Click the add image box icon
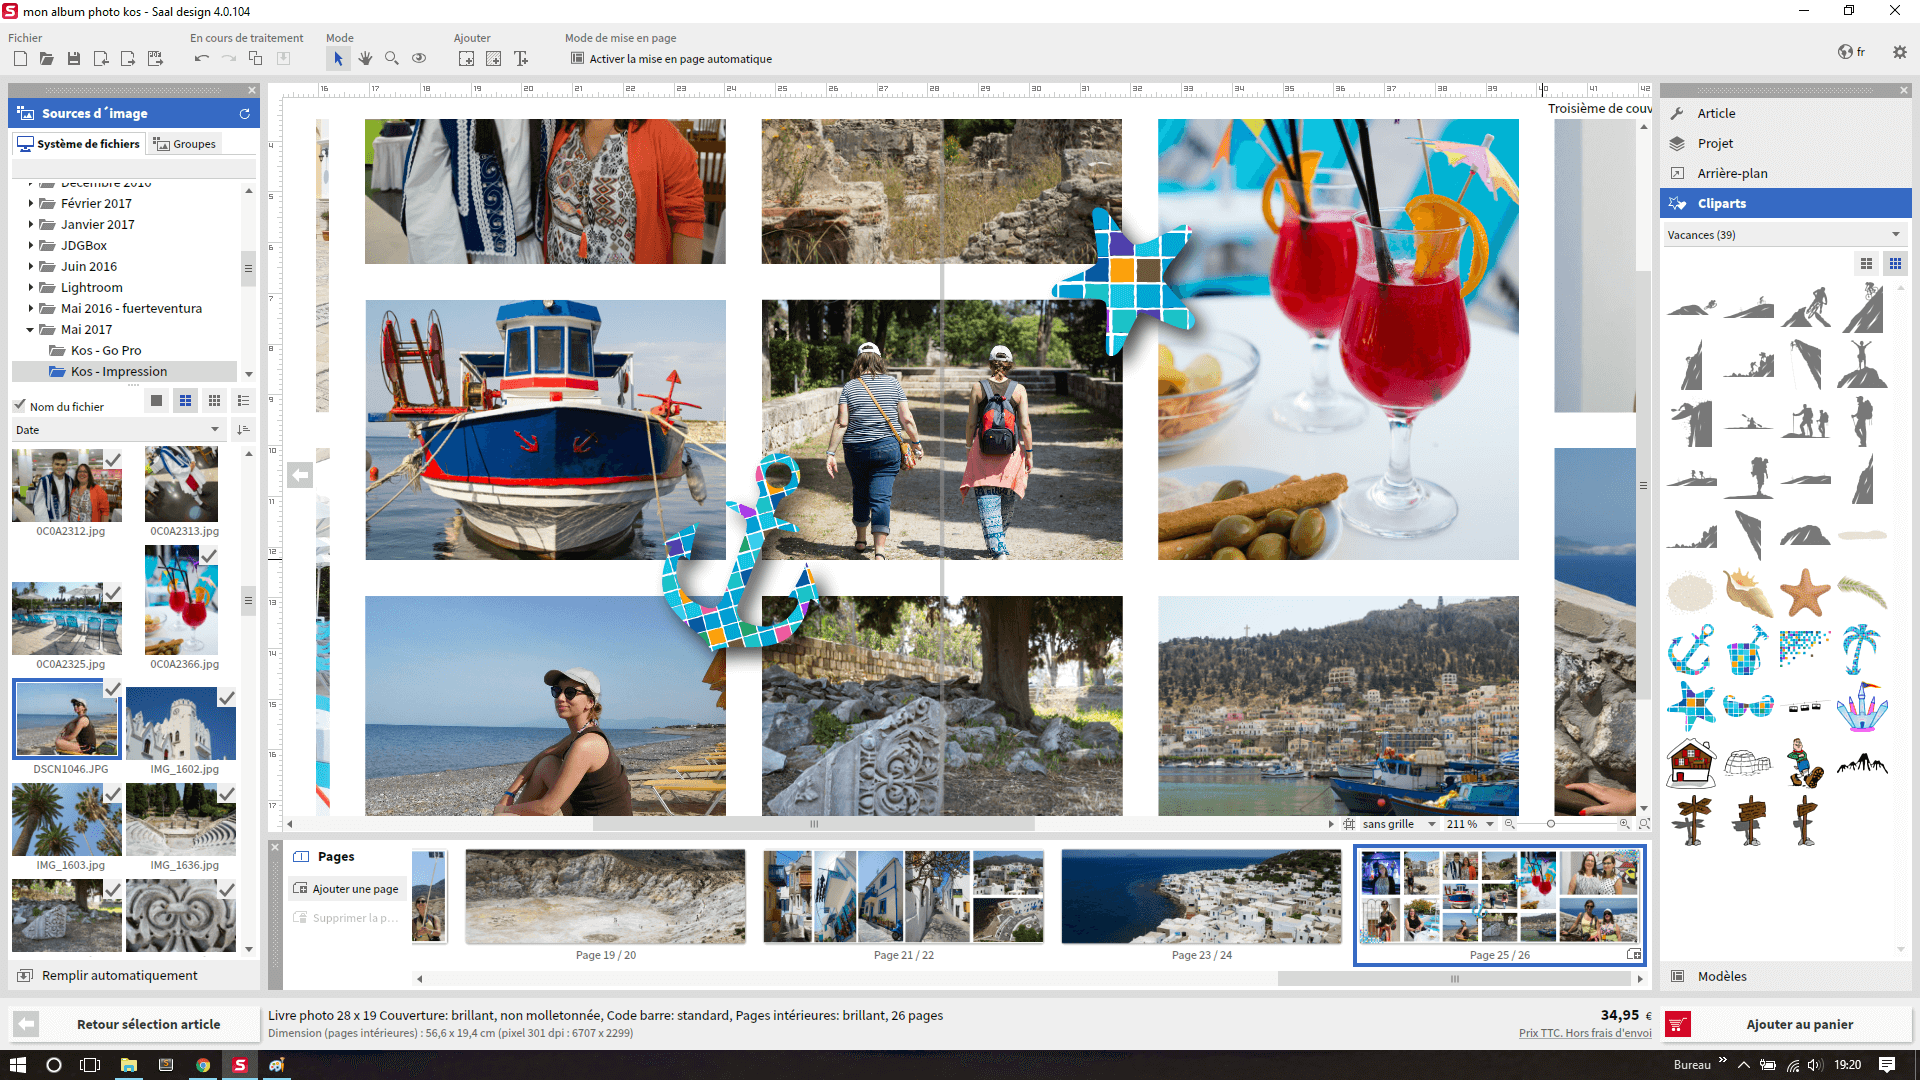Image resolution: width=1920 pixels, height=1080 pixels. point(467,59)
